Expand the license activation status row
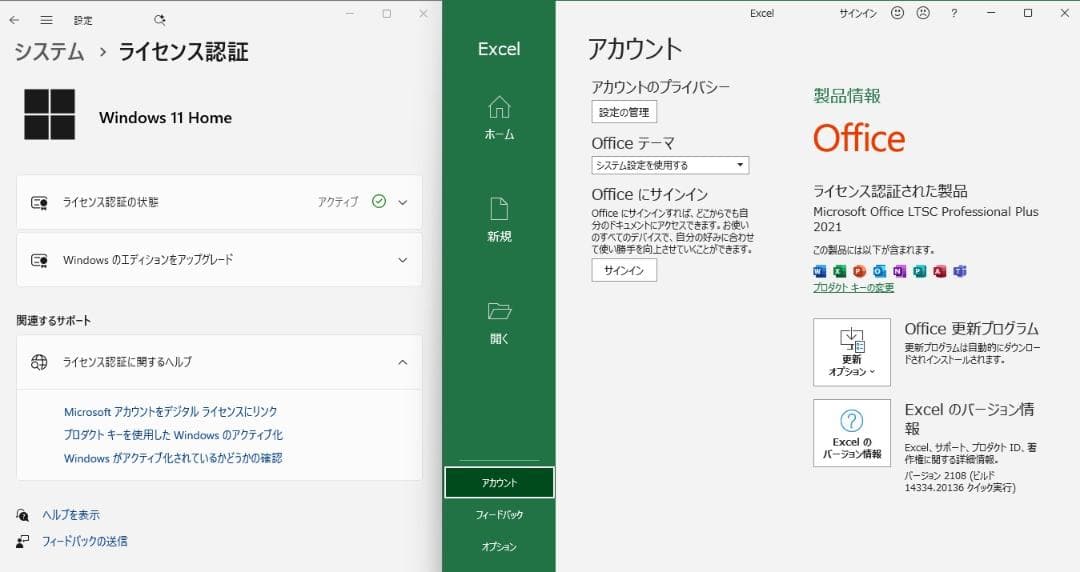 [403, 202]
